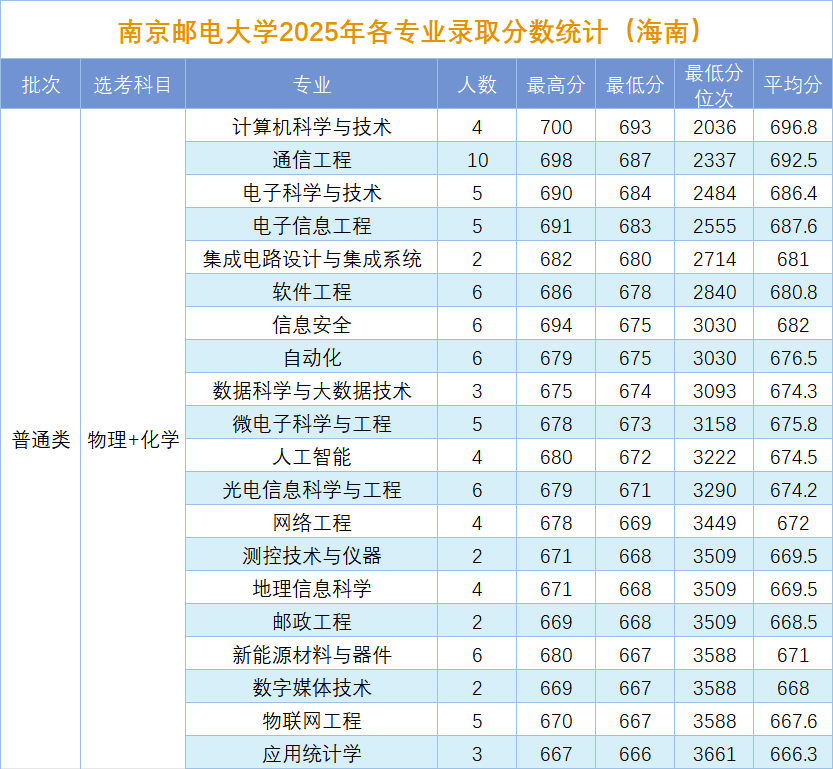Click rank value 3449
Image resolution: width=833 pixels, height=769 pixels.
[714, 523]
